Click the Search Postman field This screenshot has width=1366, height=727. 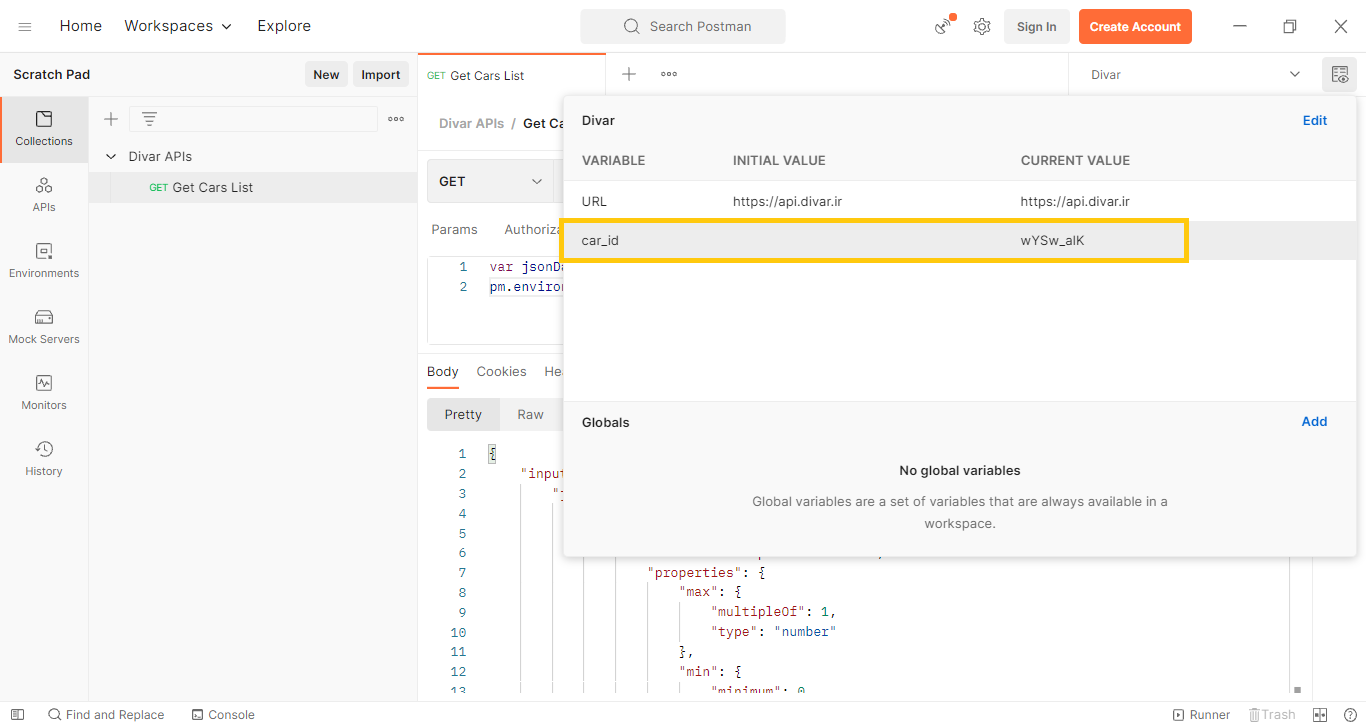[x=683, y=27]
